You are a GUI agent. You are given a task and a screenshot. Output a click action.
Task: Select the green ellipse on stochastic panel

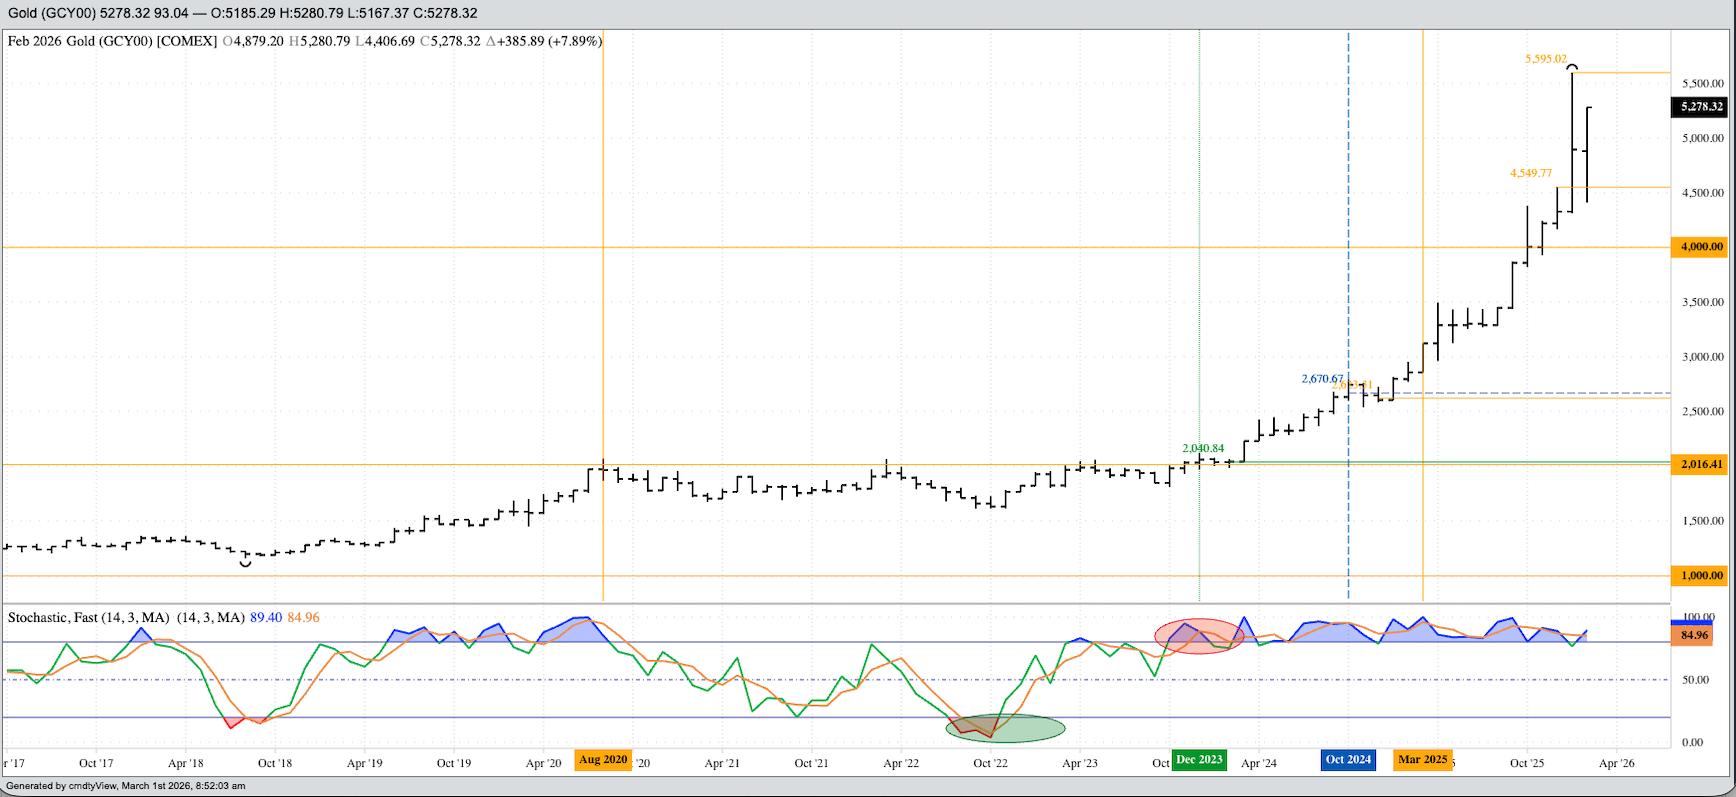click(x=1005, y=728)
